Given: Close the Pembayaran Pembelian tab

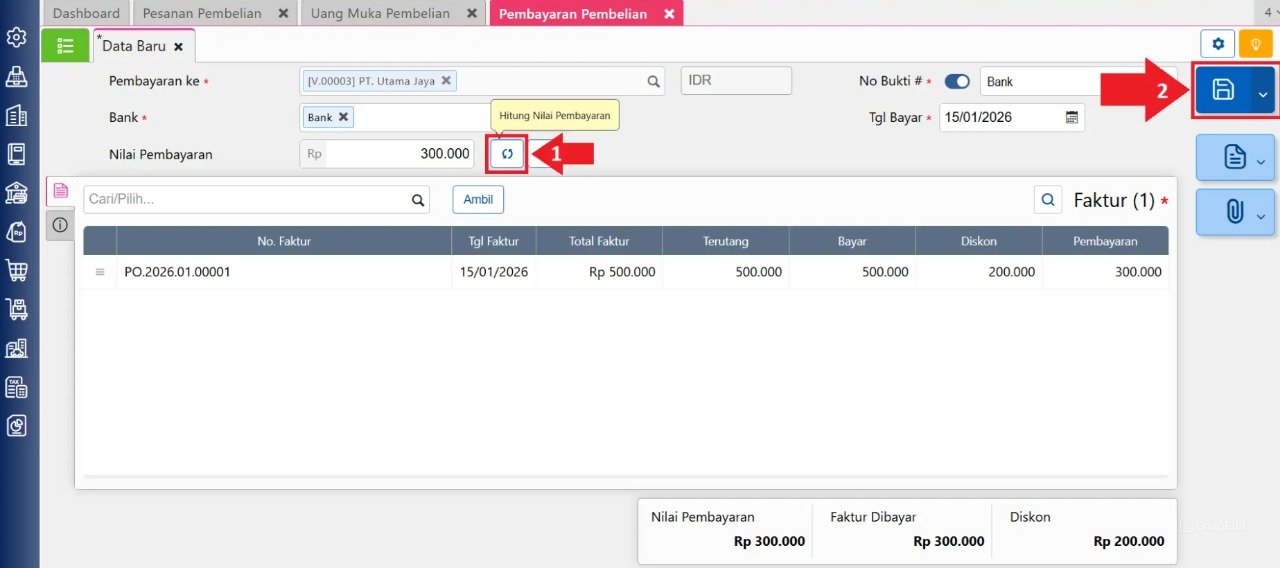Looking at the screenshot, I should coord(669,14).
